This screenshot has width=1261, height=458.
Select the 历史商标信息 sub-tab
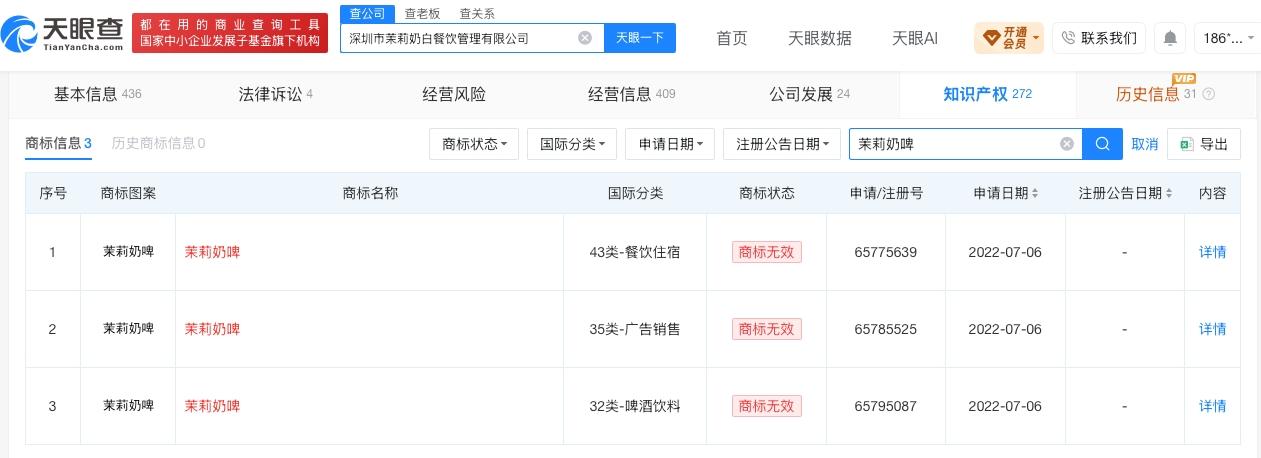[158, 143]
